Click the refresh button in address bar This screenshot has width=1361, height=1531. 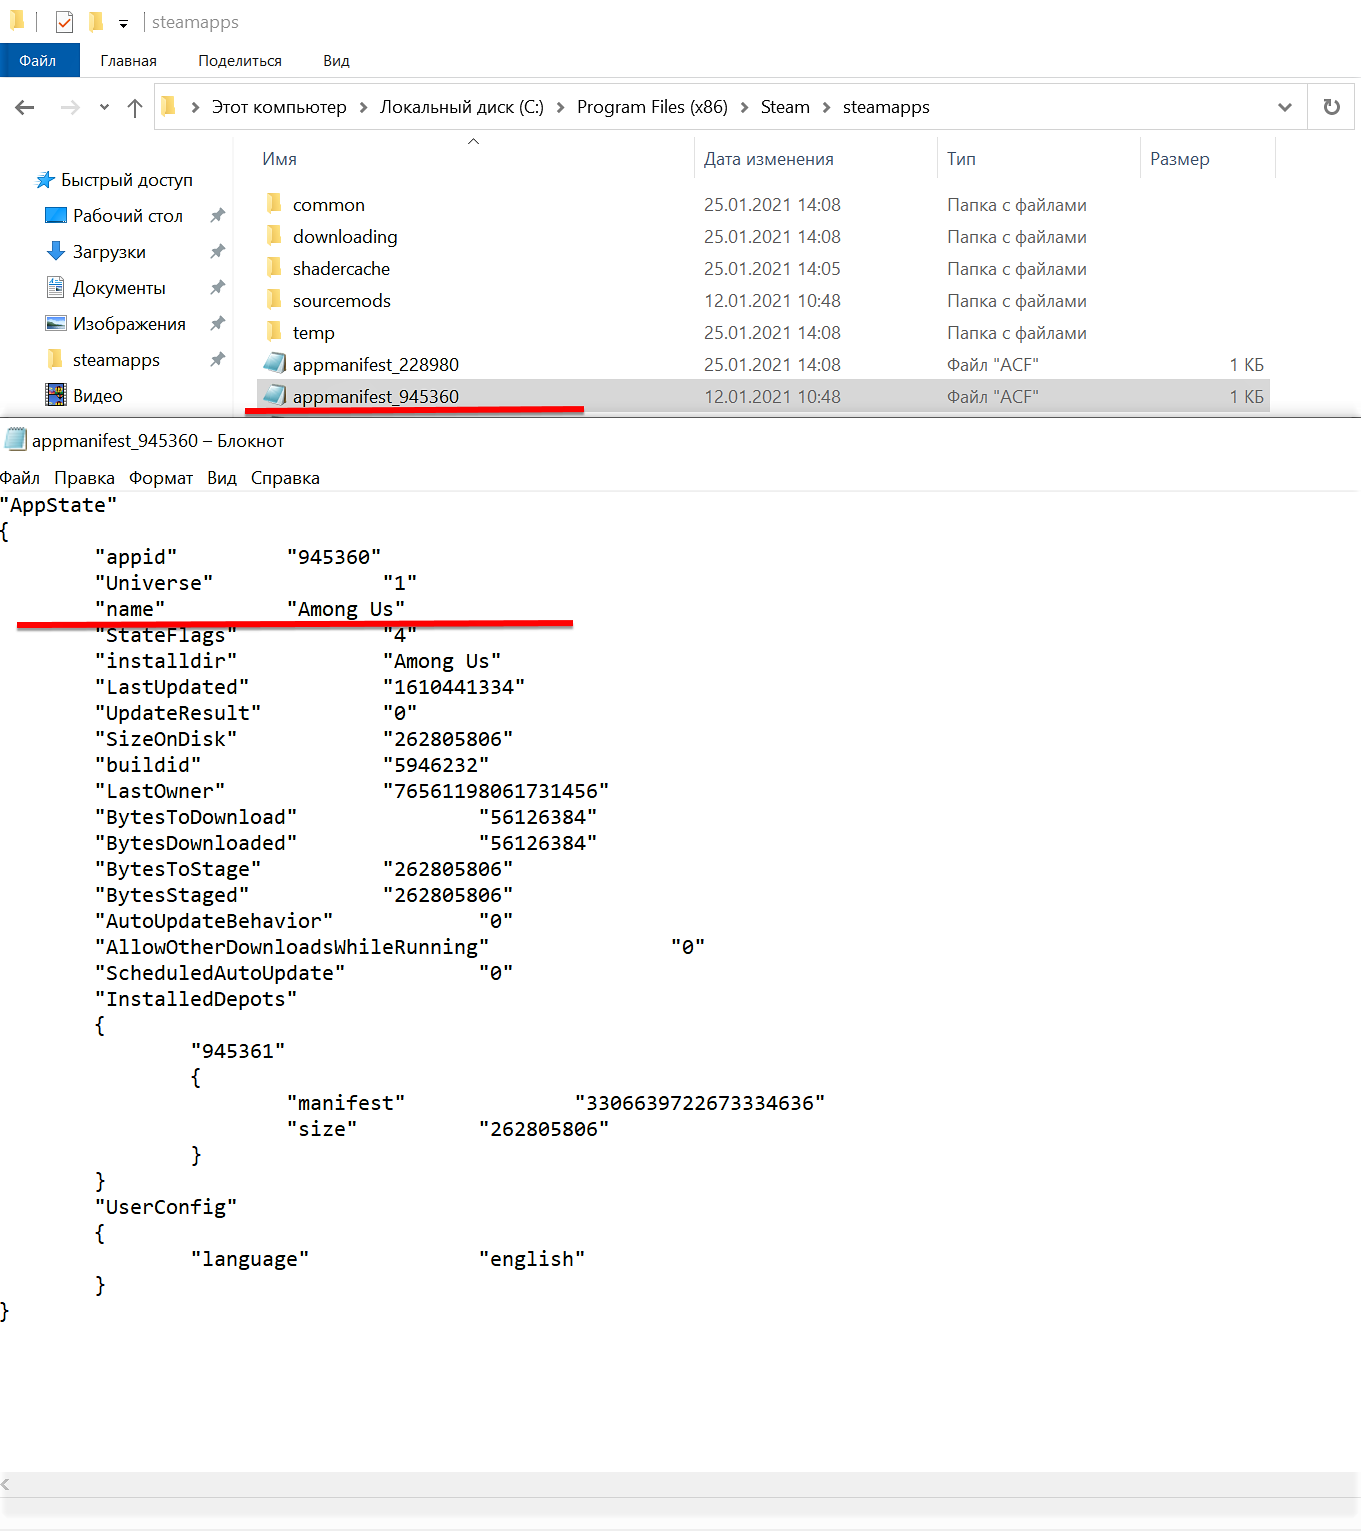1331,107
